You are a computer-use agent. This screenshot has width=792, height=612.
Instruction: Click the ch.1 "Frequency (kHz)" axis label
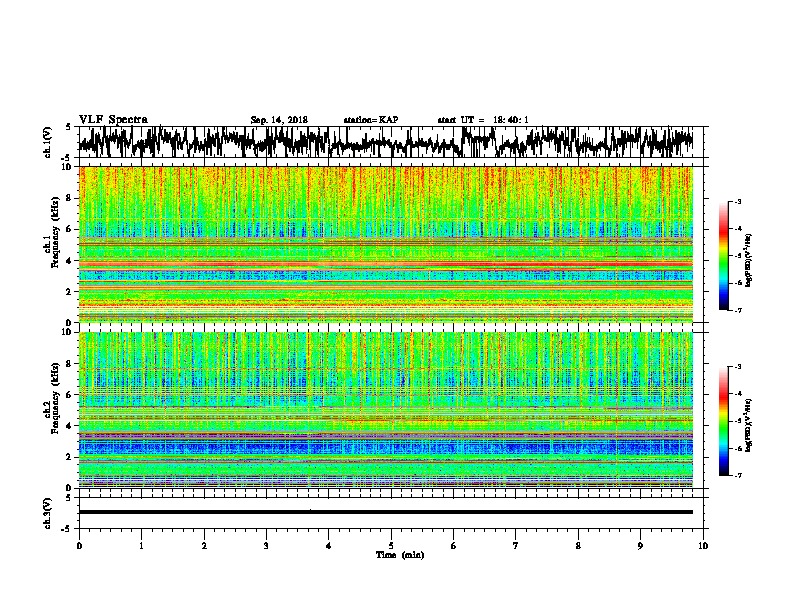[55, 233]
